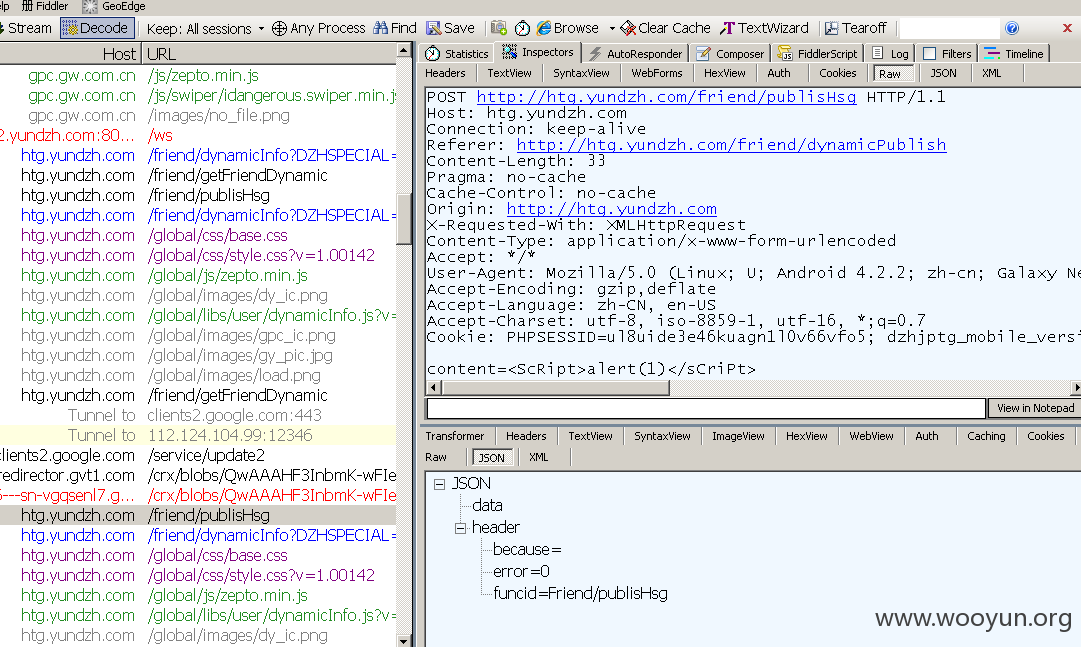Select the request Auth tab

click(x=778, y=73)
